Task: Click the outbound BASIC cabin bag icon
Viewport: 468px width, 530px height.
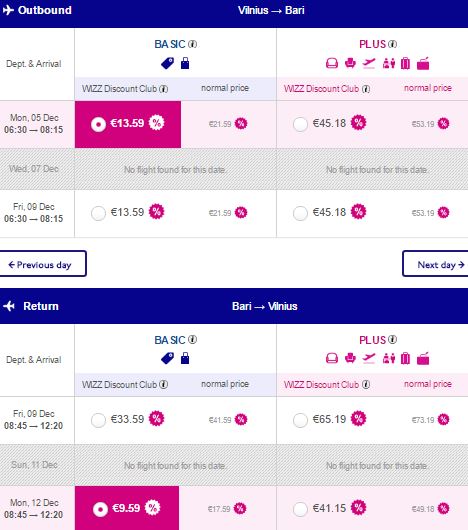Action: click(x=185, y=63)
